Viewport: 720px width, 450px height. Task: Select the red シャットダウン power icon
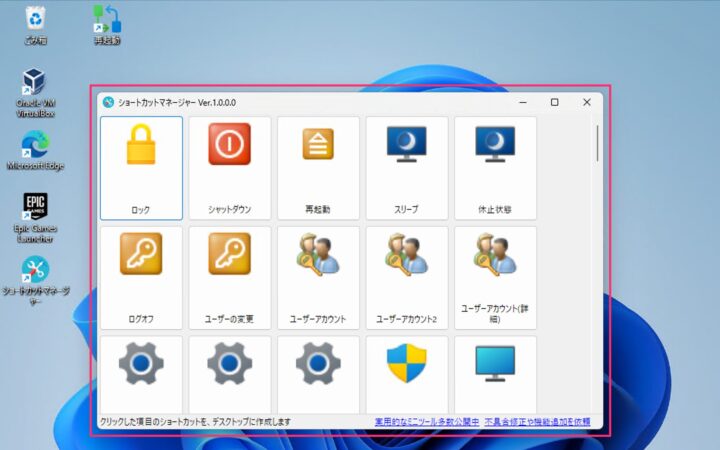pyautogui.click(x=229, y=146)
